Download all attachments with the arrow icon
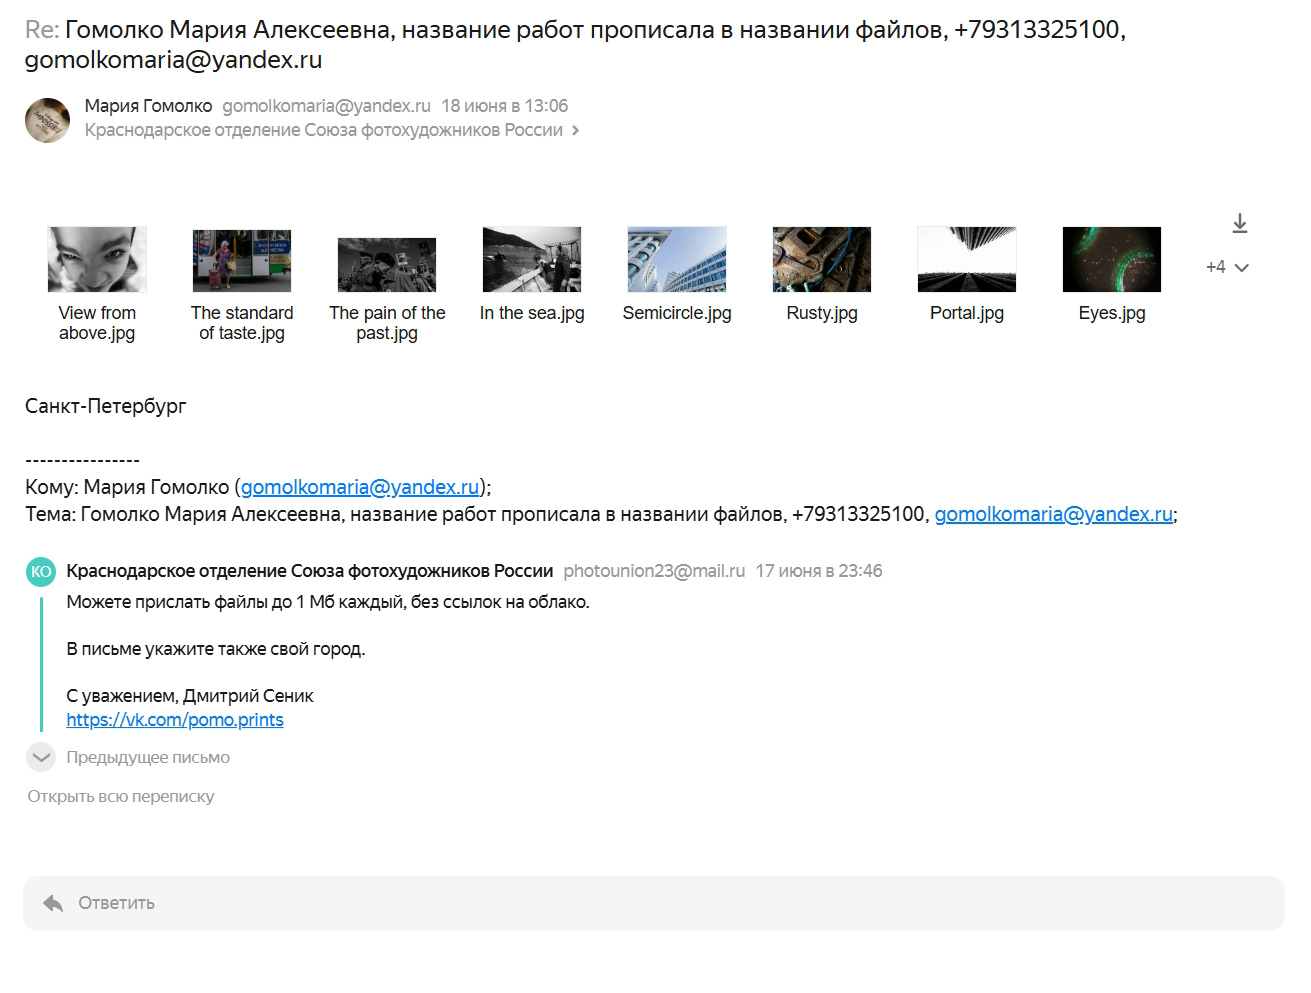The height and width of the screenshot is (993, 1311). pos(1239,223)
